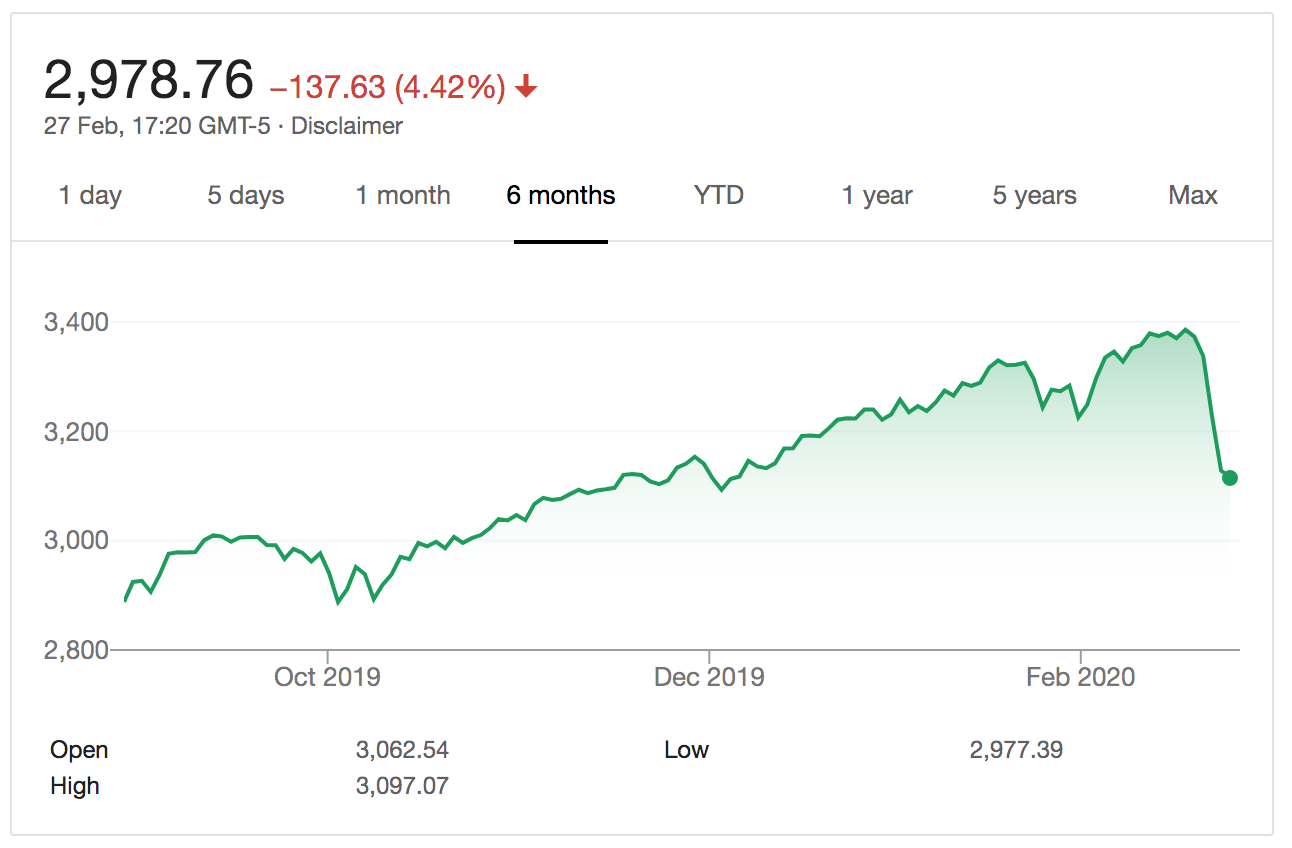Click the -137.63 (4.42%) change text
Screen dimensions: 1292x848
pos(388,88)
